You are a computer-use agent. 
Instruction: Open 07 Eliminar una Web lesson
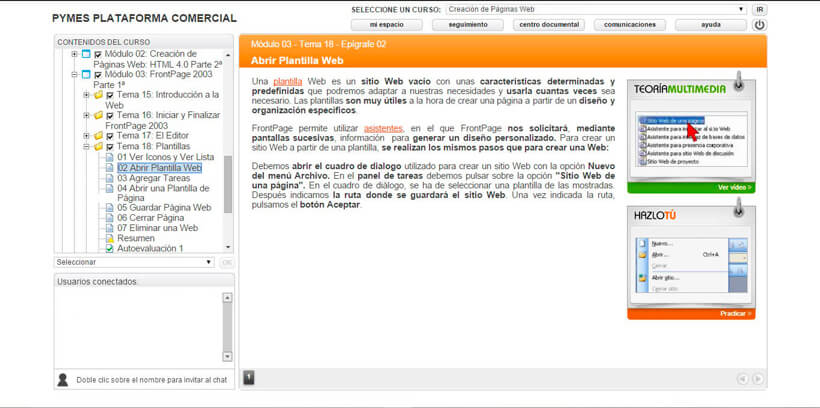(157, 228)
